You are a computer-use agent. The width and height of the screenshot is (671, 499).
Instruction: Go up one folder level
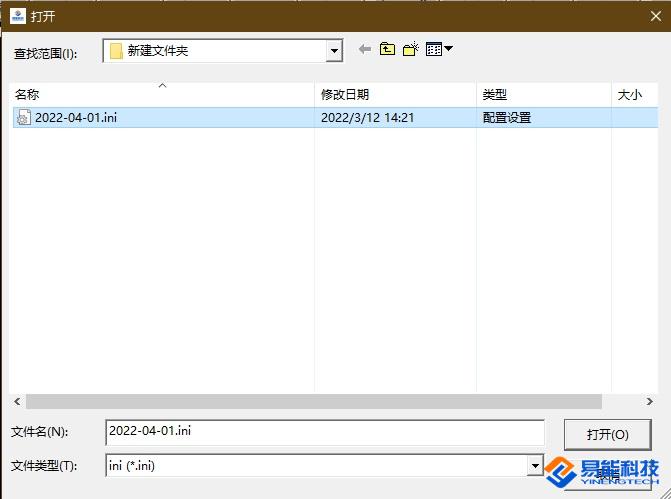coord(387,49)
